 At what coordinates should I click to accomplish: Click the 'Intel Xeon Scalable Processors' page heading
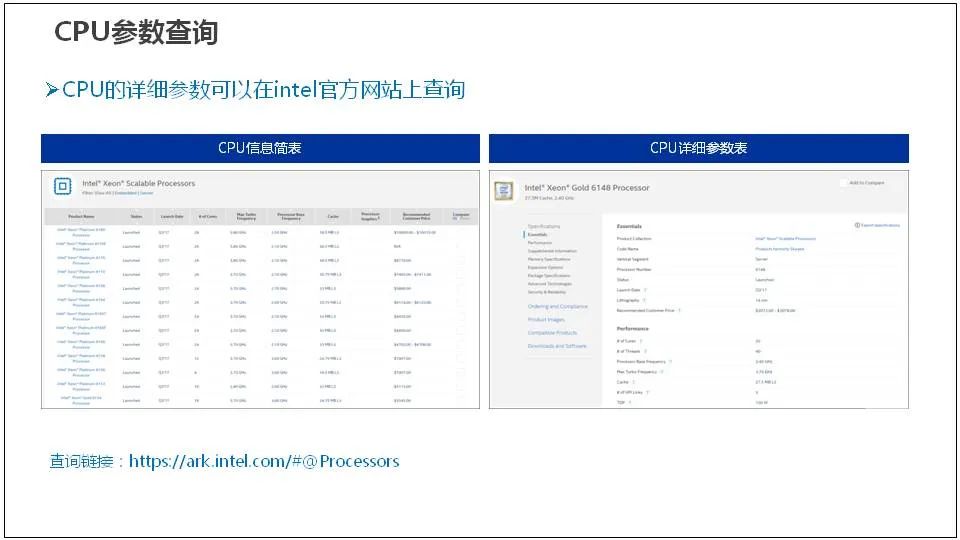pyautogui.click(x=138, y=183)
